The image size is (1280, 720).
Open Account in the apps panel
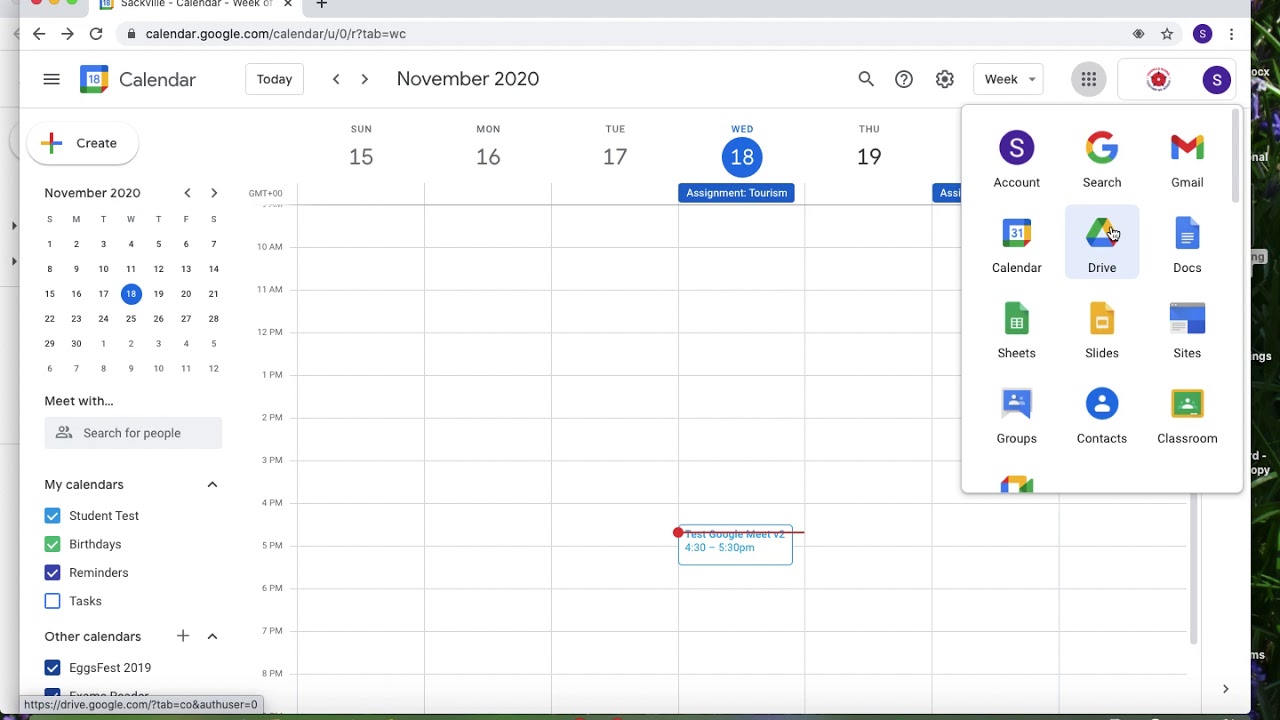point(1017,160)
